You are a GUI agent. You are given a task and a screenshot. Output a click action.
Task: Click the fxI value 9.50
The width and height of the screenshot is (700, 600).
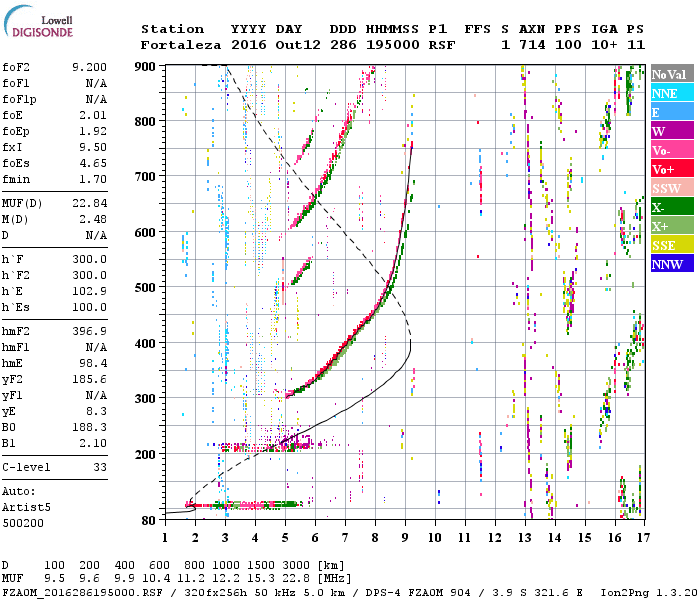[x=93, y=147]
